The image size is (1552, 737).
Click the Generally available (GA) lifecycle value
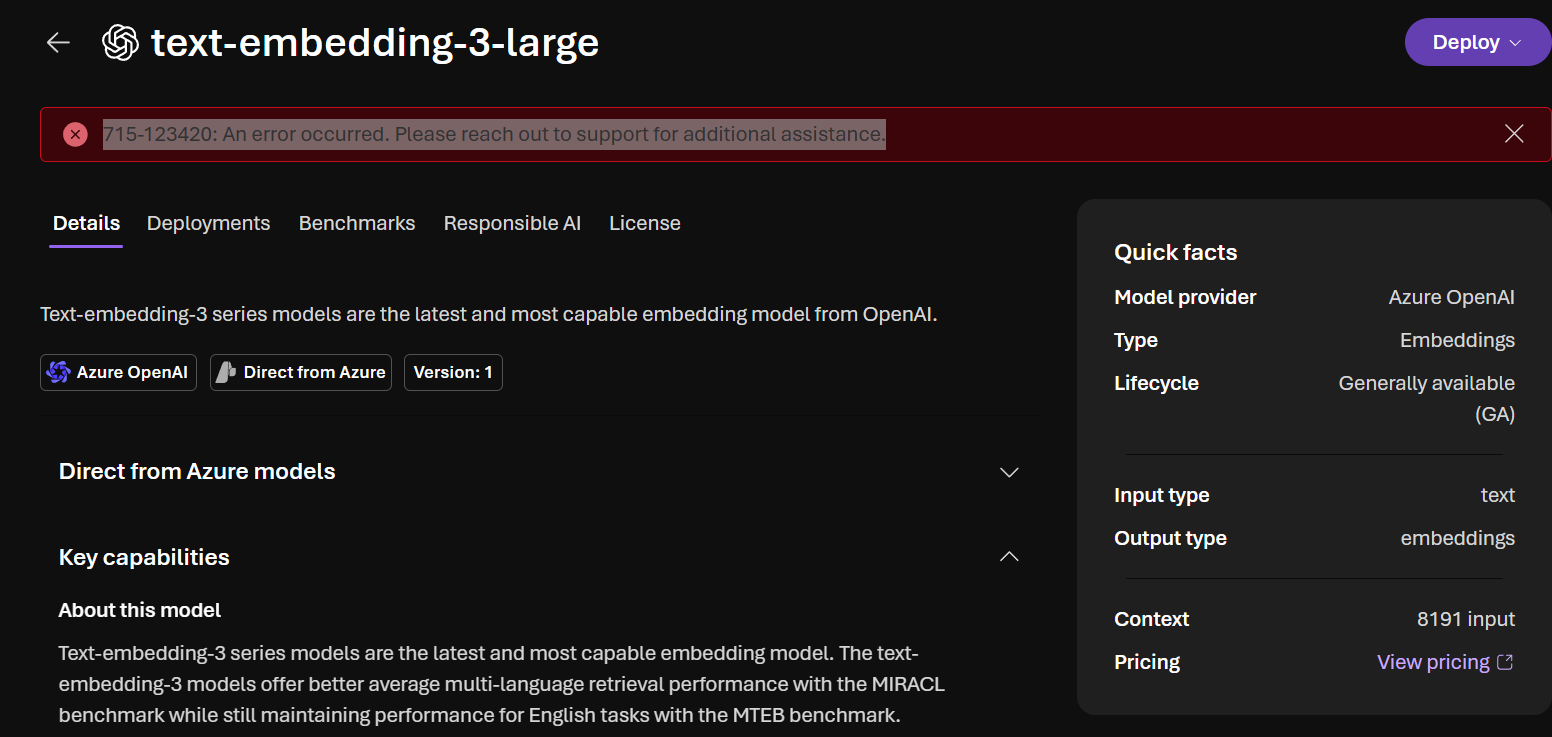(1427, 399)
